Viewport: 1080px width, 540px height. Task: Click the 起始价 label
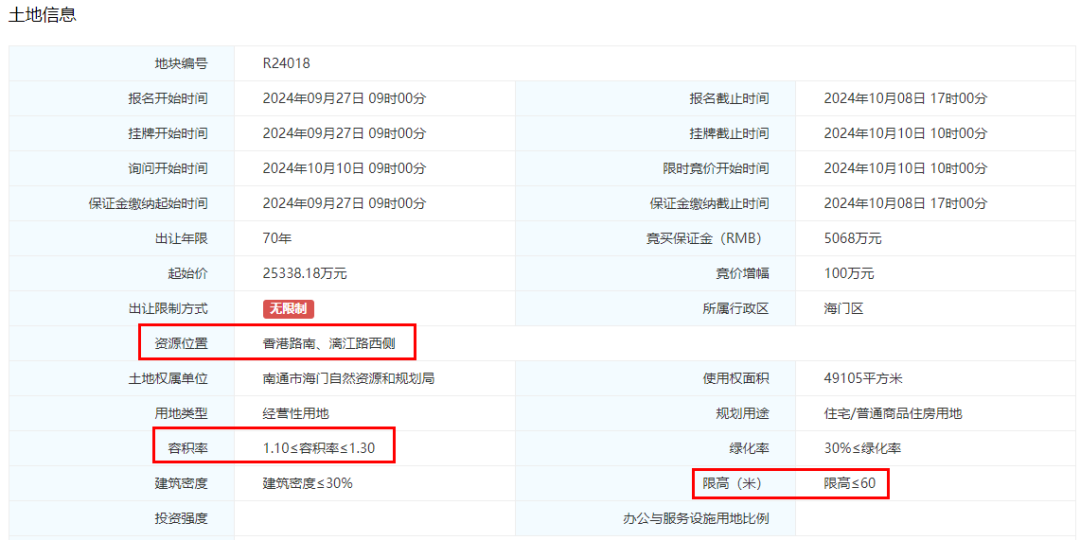(187, 274)
